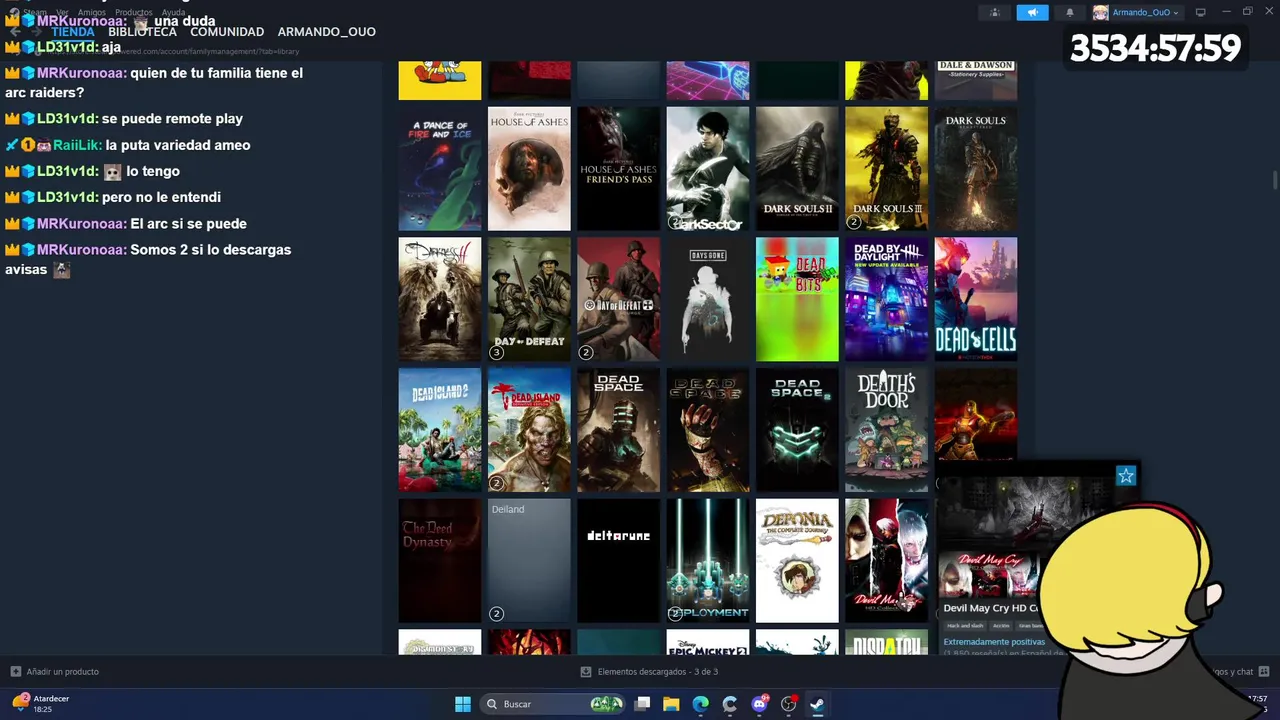Open the Days Gone cover

click(x=708, y=299)
